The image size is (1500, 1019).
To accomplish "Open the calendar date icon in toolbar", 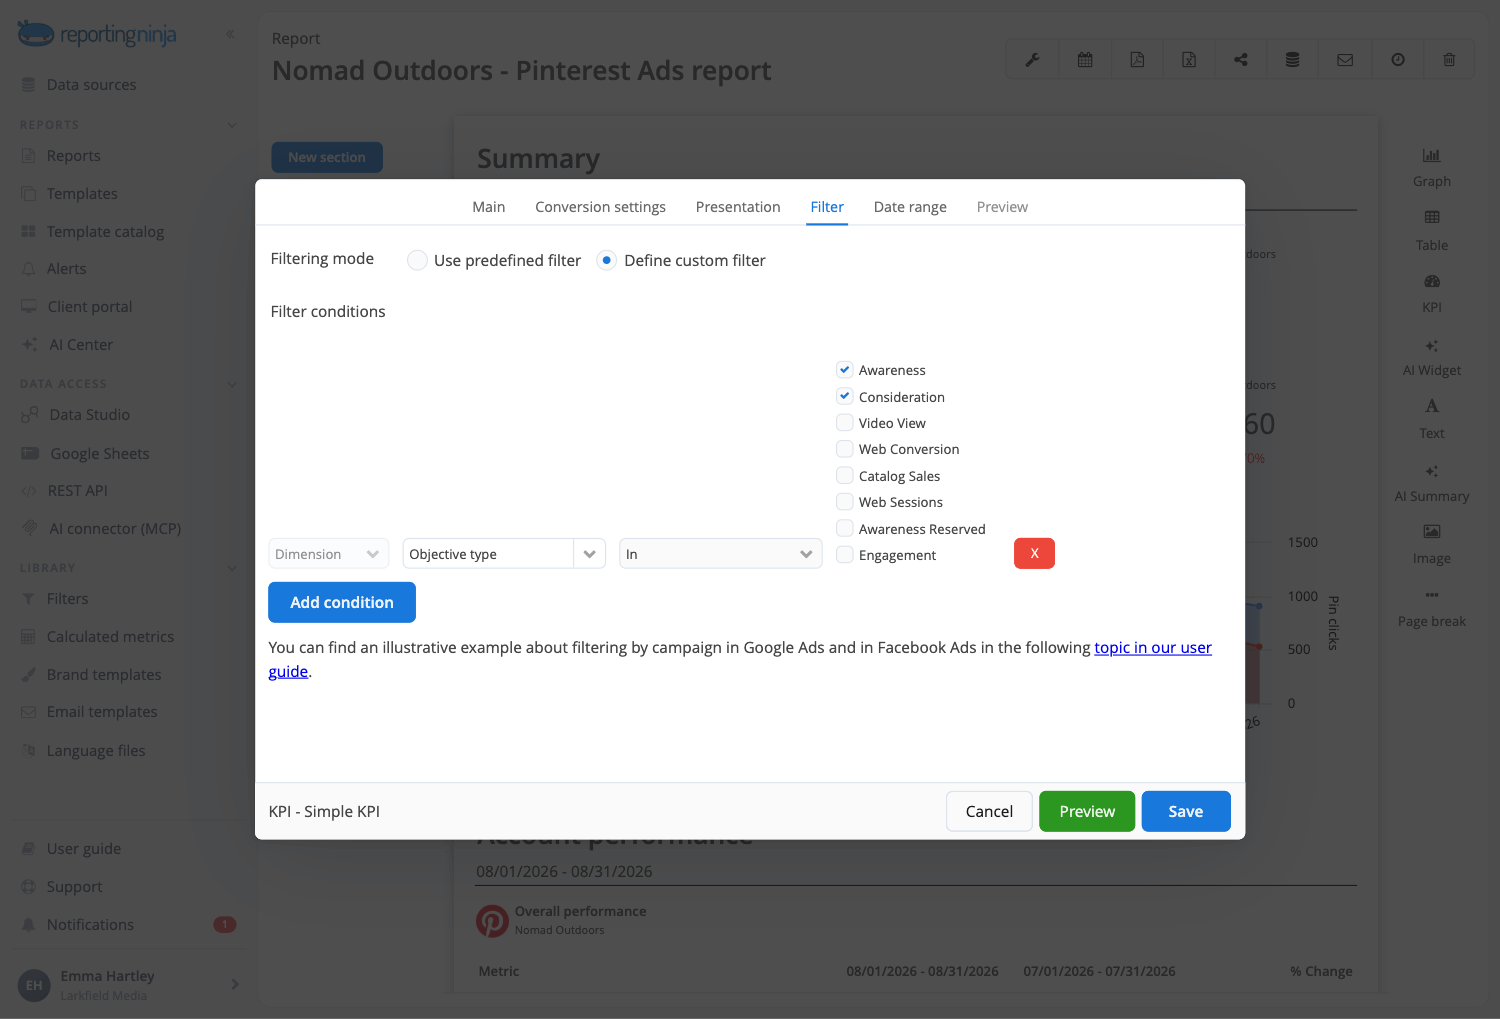I will pos(1085,60).
